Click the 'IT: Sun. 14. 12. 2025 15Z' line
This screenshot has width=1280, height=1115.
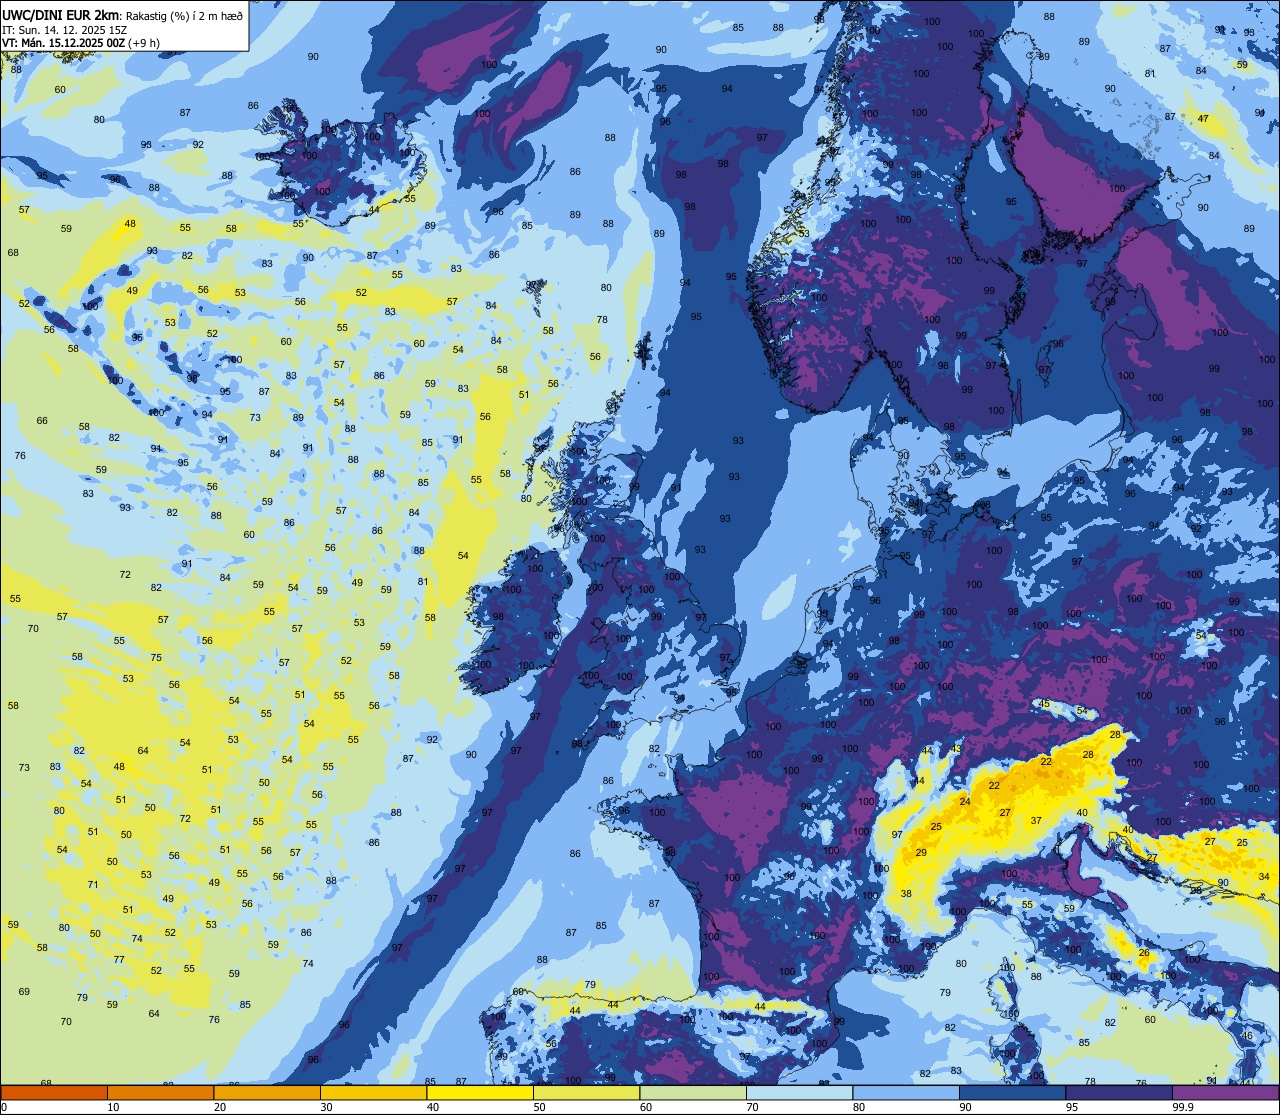click(66, 29)
